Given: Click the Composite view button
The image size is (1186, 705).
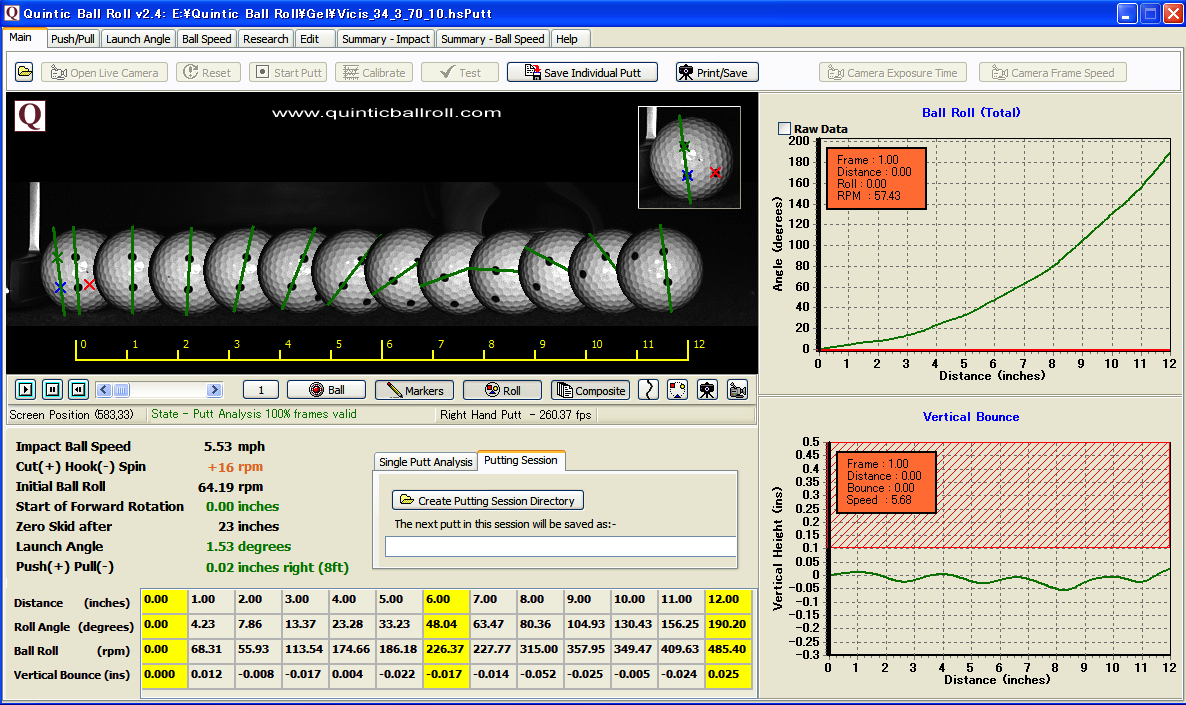Looking at the screenshot, I should coord(590,390).
